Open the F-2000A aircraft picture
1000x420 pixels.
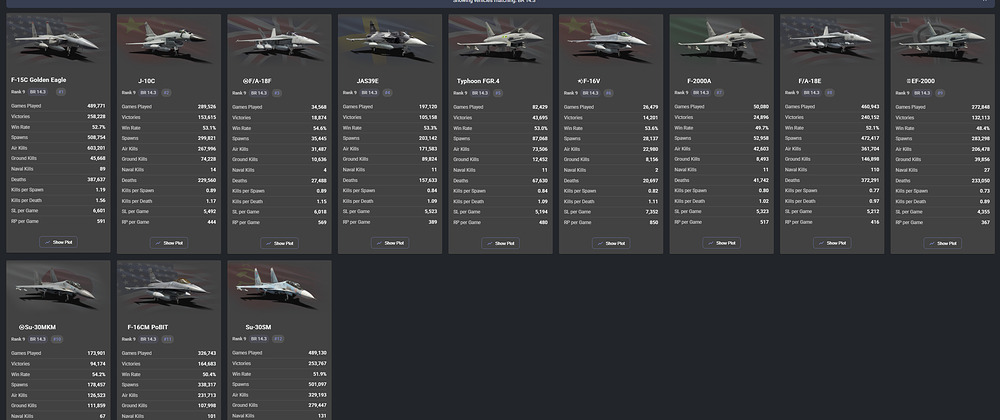coord(721,40)
